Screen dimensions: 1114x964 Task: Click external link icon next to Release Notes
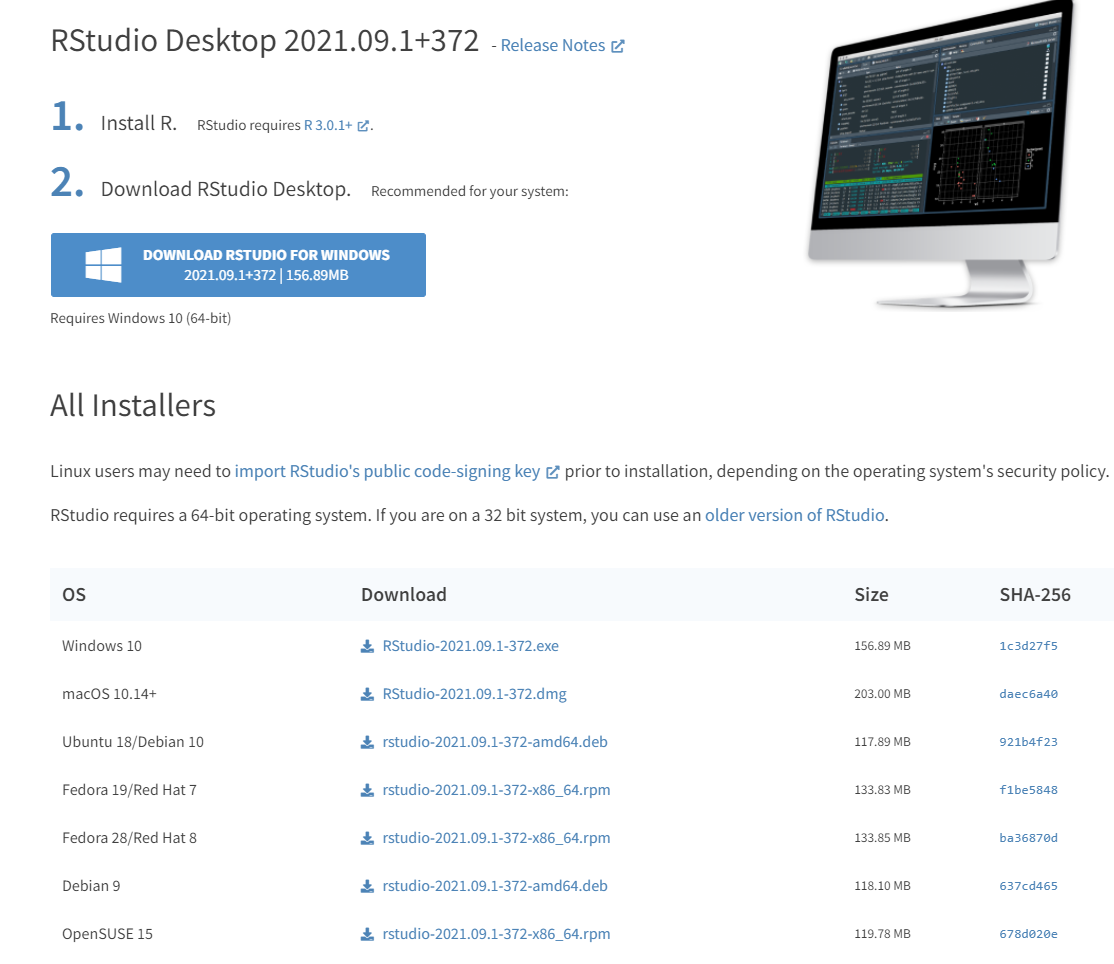tap(618, 46)
